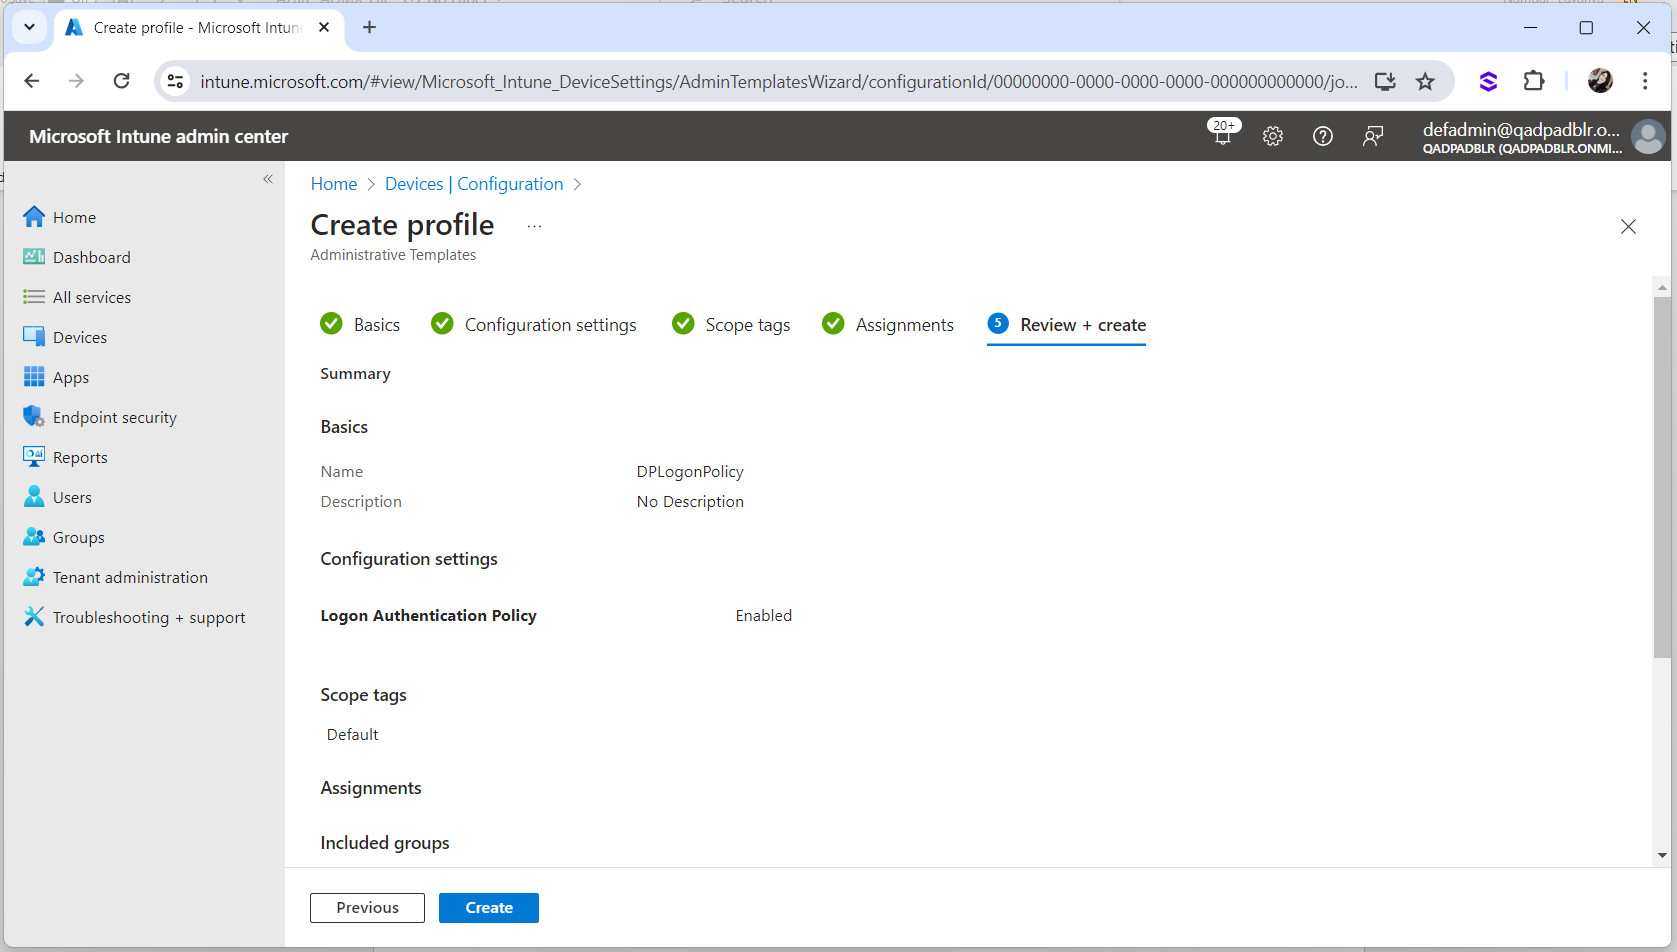Viewport: 1677px width, 952px height.
Task: Open the Create profile ellipsis menu
Action: [534, 227]
